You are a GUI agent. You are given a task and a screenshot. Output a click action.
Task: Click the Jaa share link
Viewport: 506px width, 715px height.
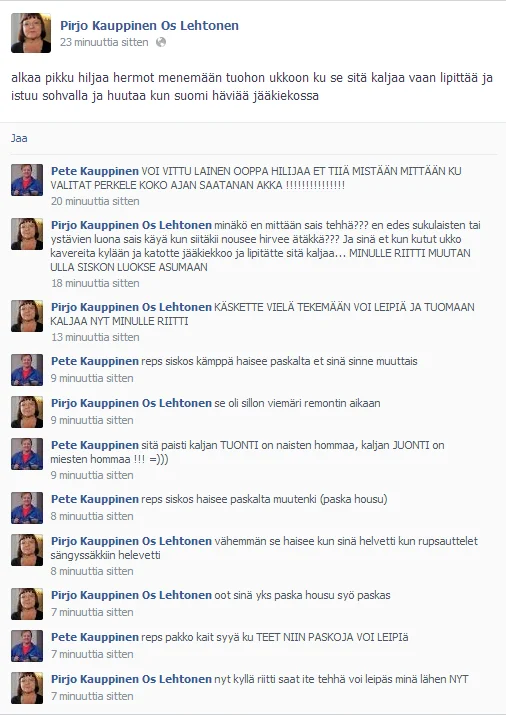[19, 138]
